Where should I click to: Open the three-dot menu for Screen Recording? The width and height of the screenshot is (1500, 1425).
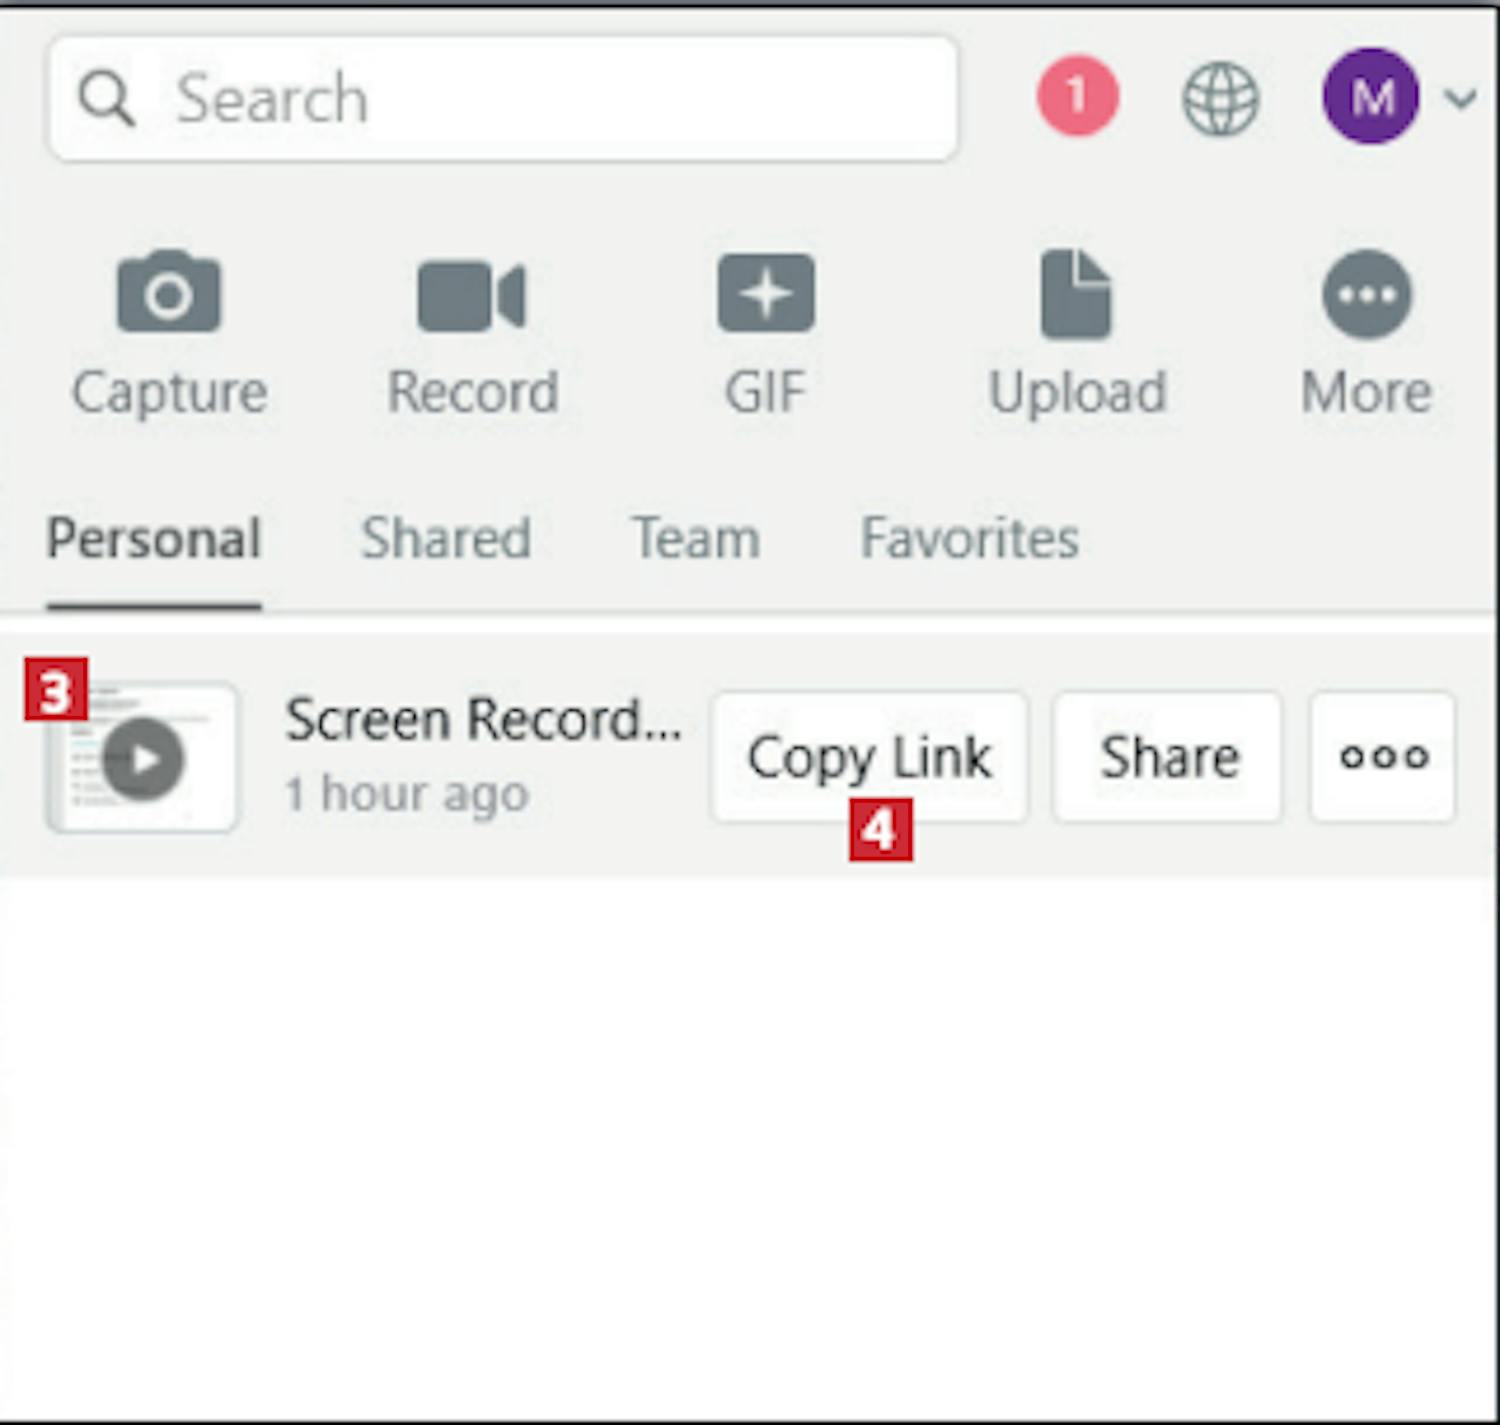(x=1383, y=757)
